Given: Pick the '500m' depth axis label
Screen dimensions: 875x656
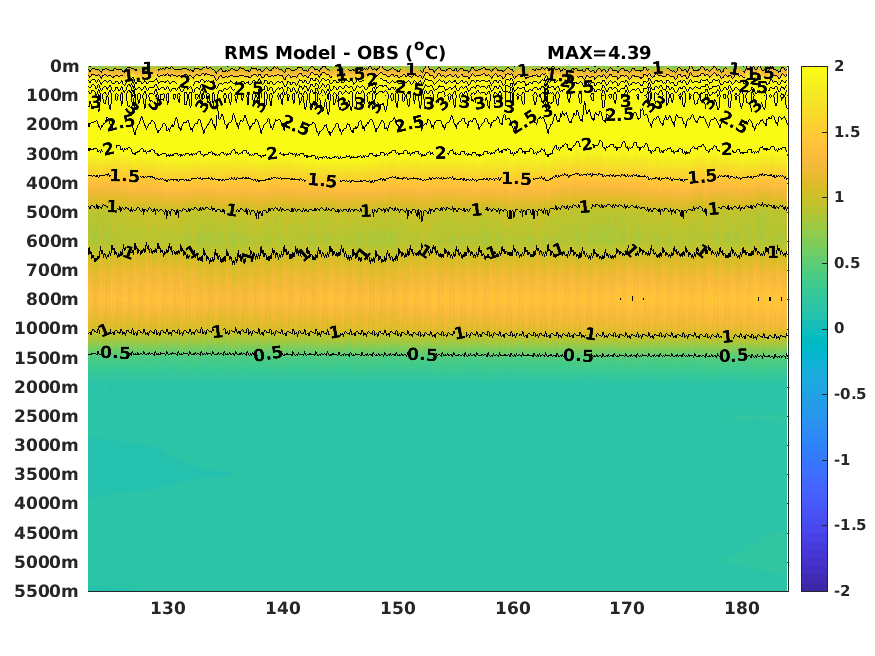Looking at the screenshot, I should [52, 213].
